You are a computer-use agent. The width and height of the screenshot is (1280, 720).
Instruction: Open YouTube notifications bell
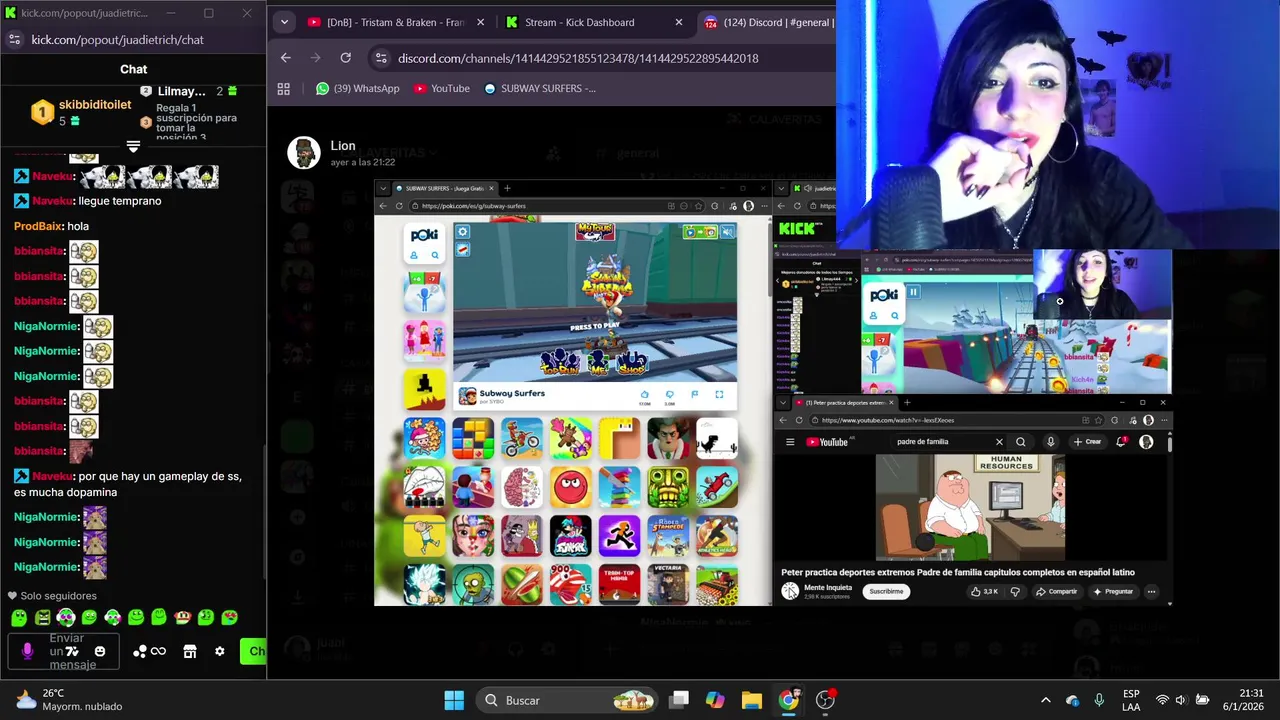(1121, 442)
